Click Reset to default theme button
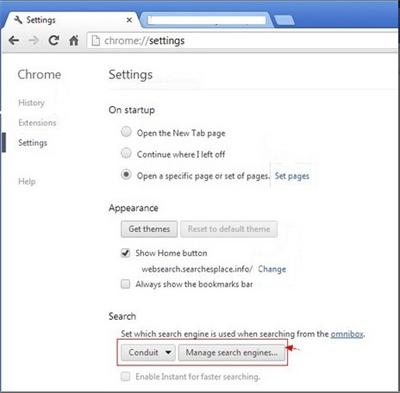 click(x=229, y=229)
